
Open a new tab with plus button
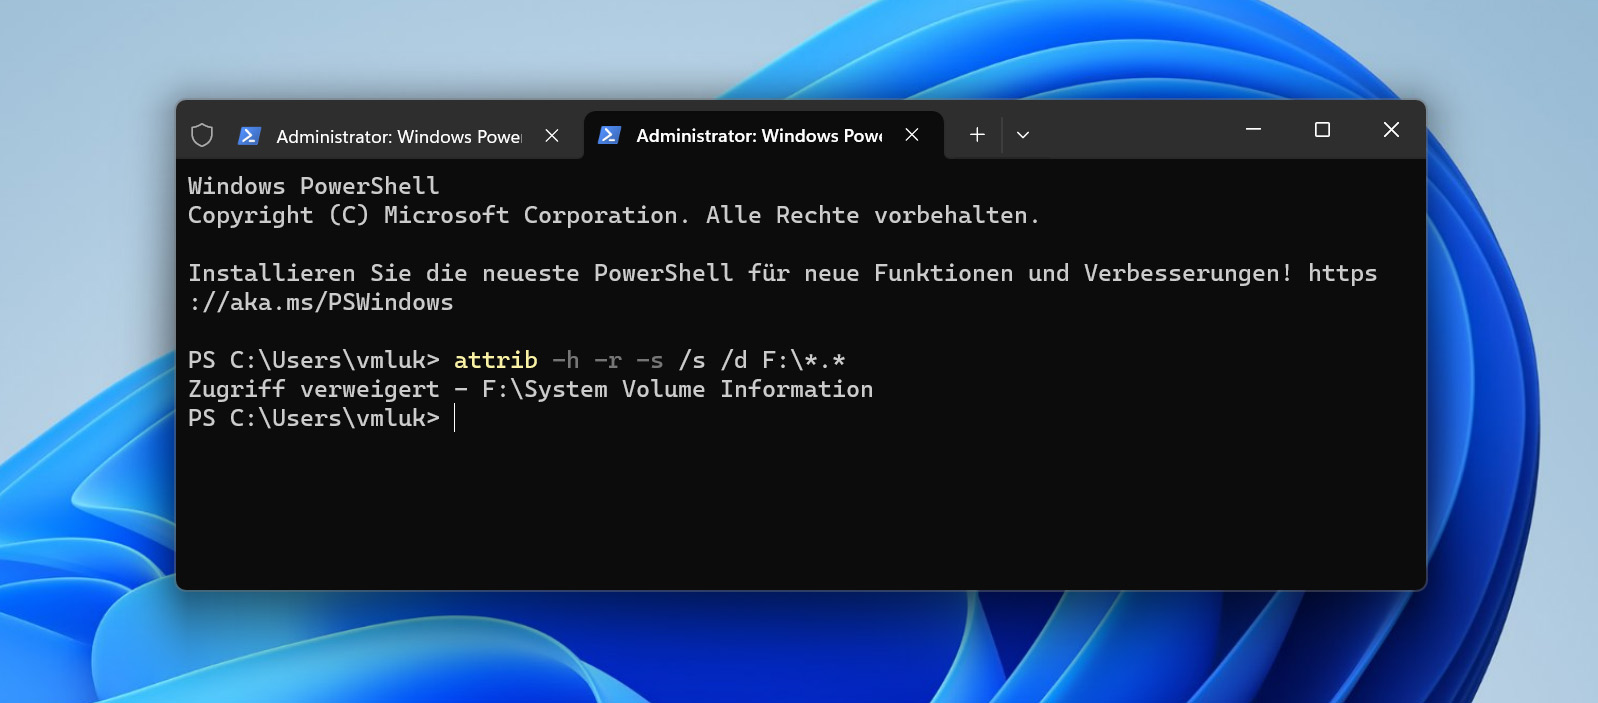pos(977,134)
